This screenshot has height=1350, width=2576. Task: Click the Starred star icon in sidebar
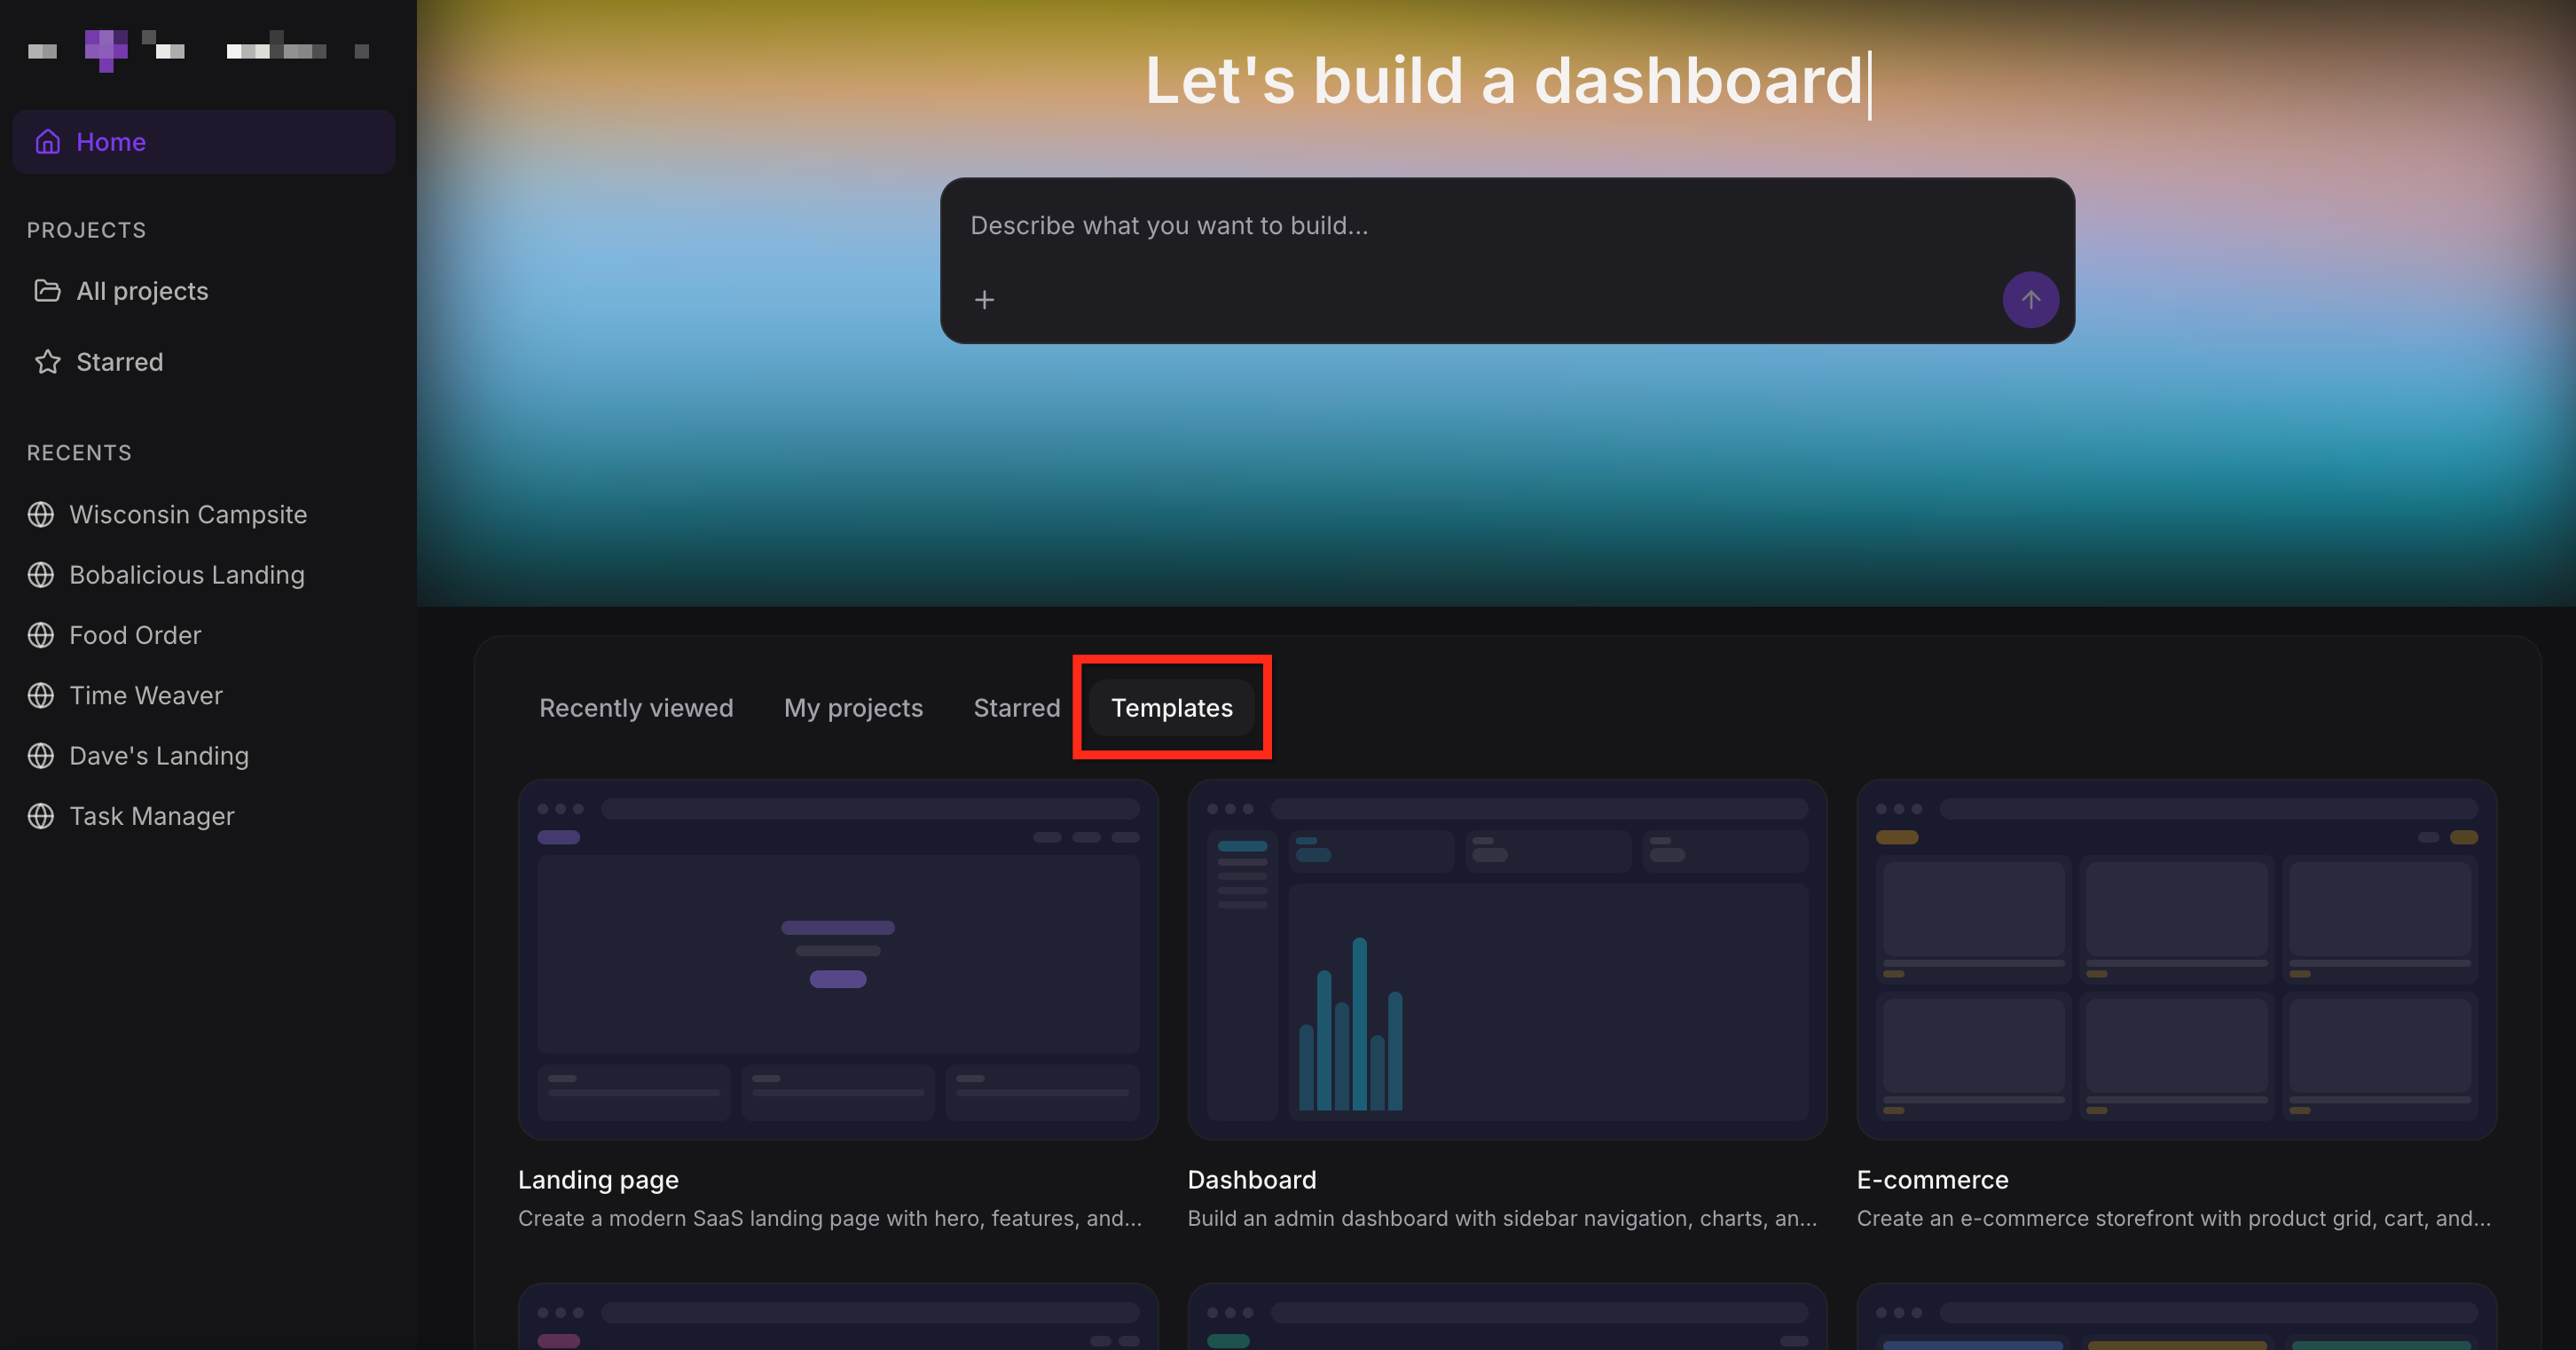(47, 362)
